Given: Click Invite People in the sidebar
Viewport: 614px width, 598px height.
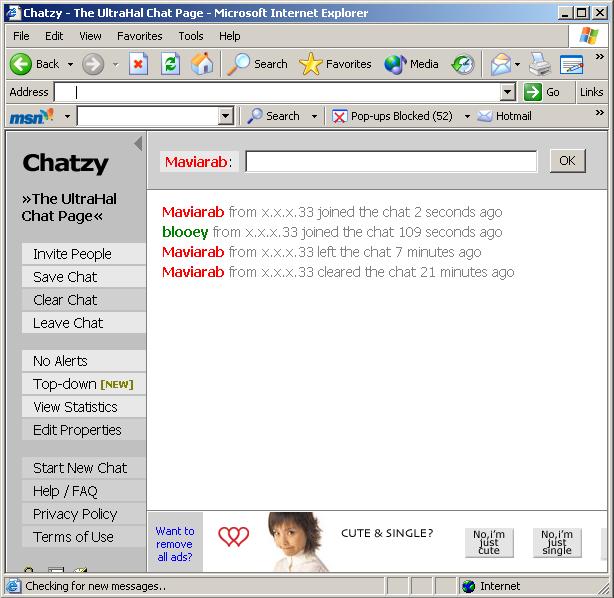Looking at the screenshot, I should click(84, 254).
